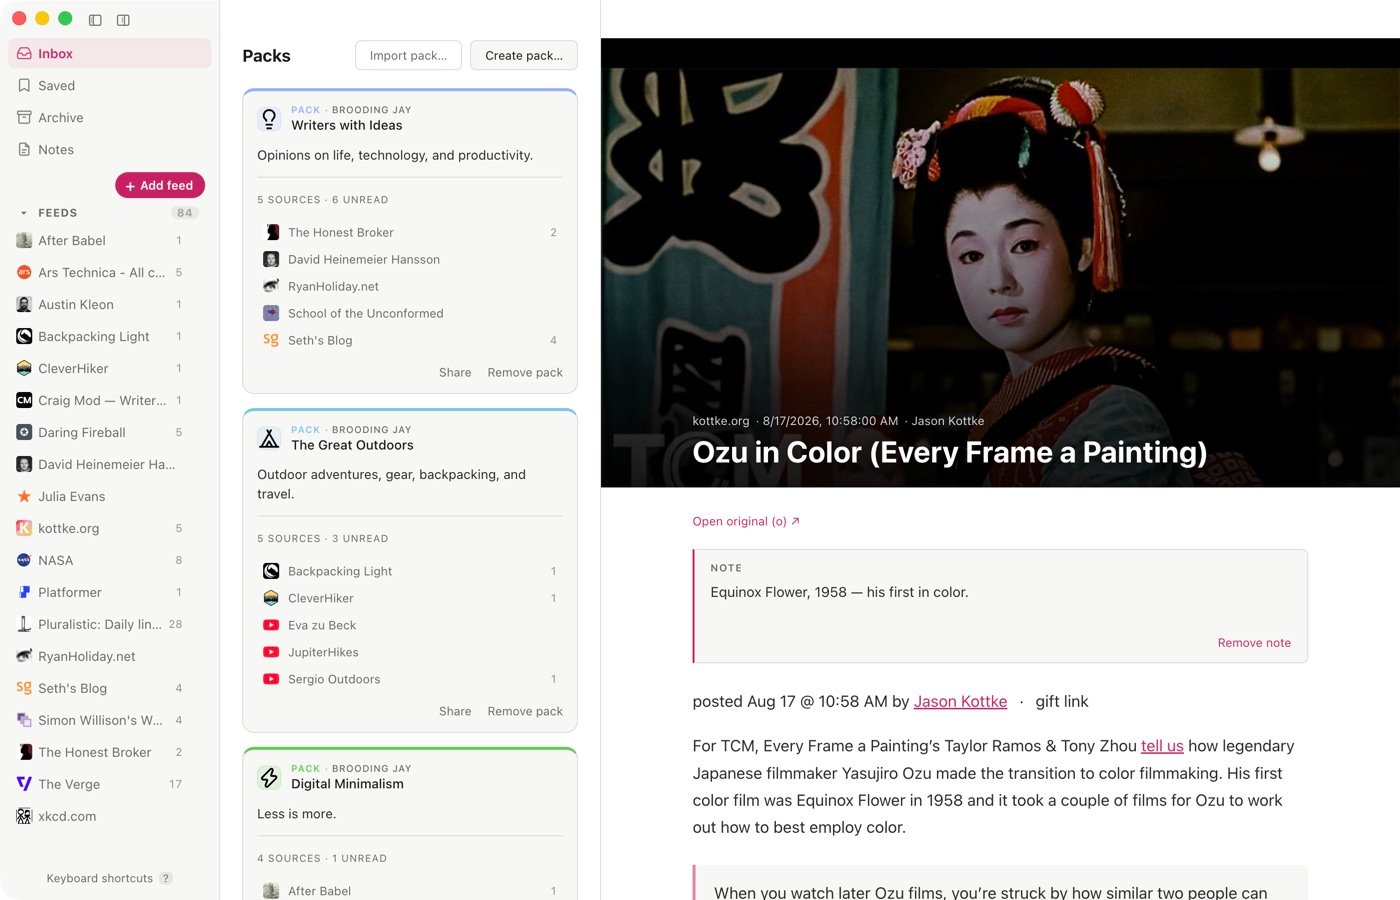This screenshot has width=1400, height=900.
Task: Select RyanHoliday.net in the sidebar feeds
Action: click(x=110, y=657)
